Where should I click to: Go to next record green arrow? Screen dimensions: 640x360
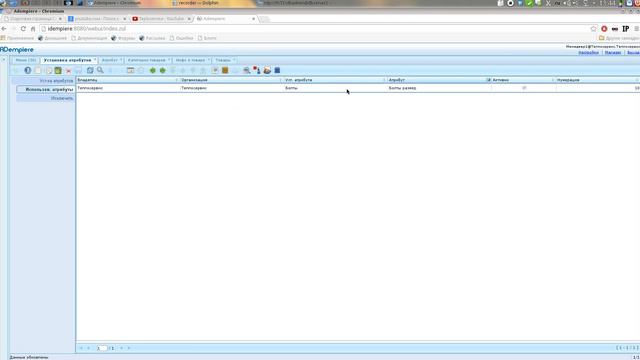pos(162,70)
